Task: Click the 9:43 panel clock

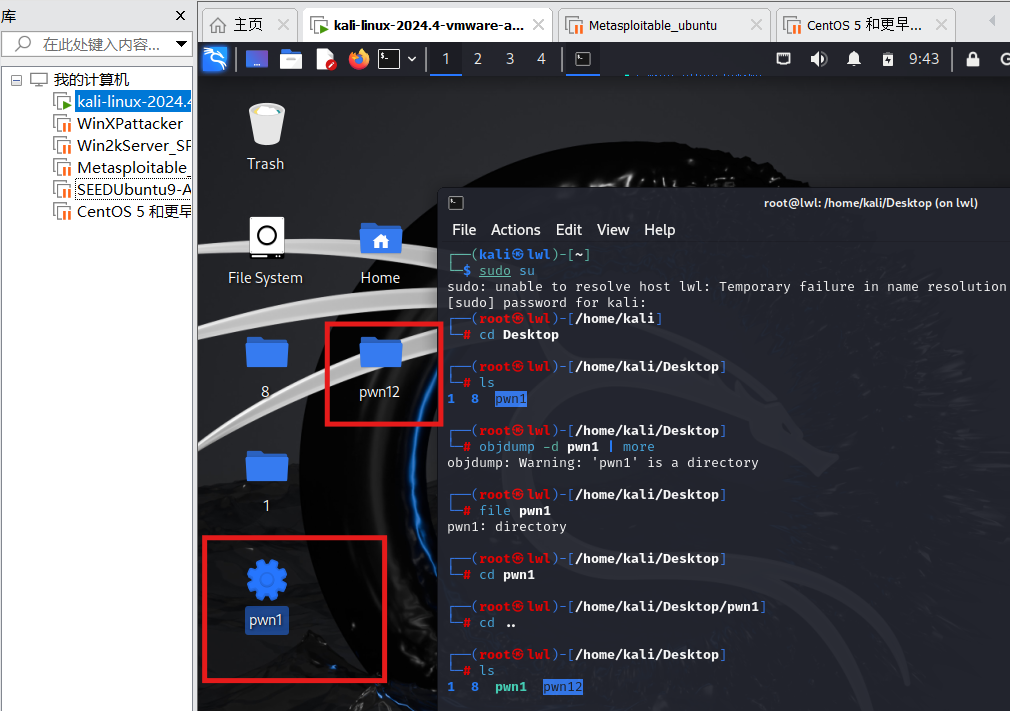Action: click(x=924, y=59)
